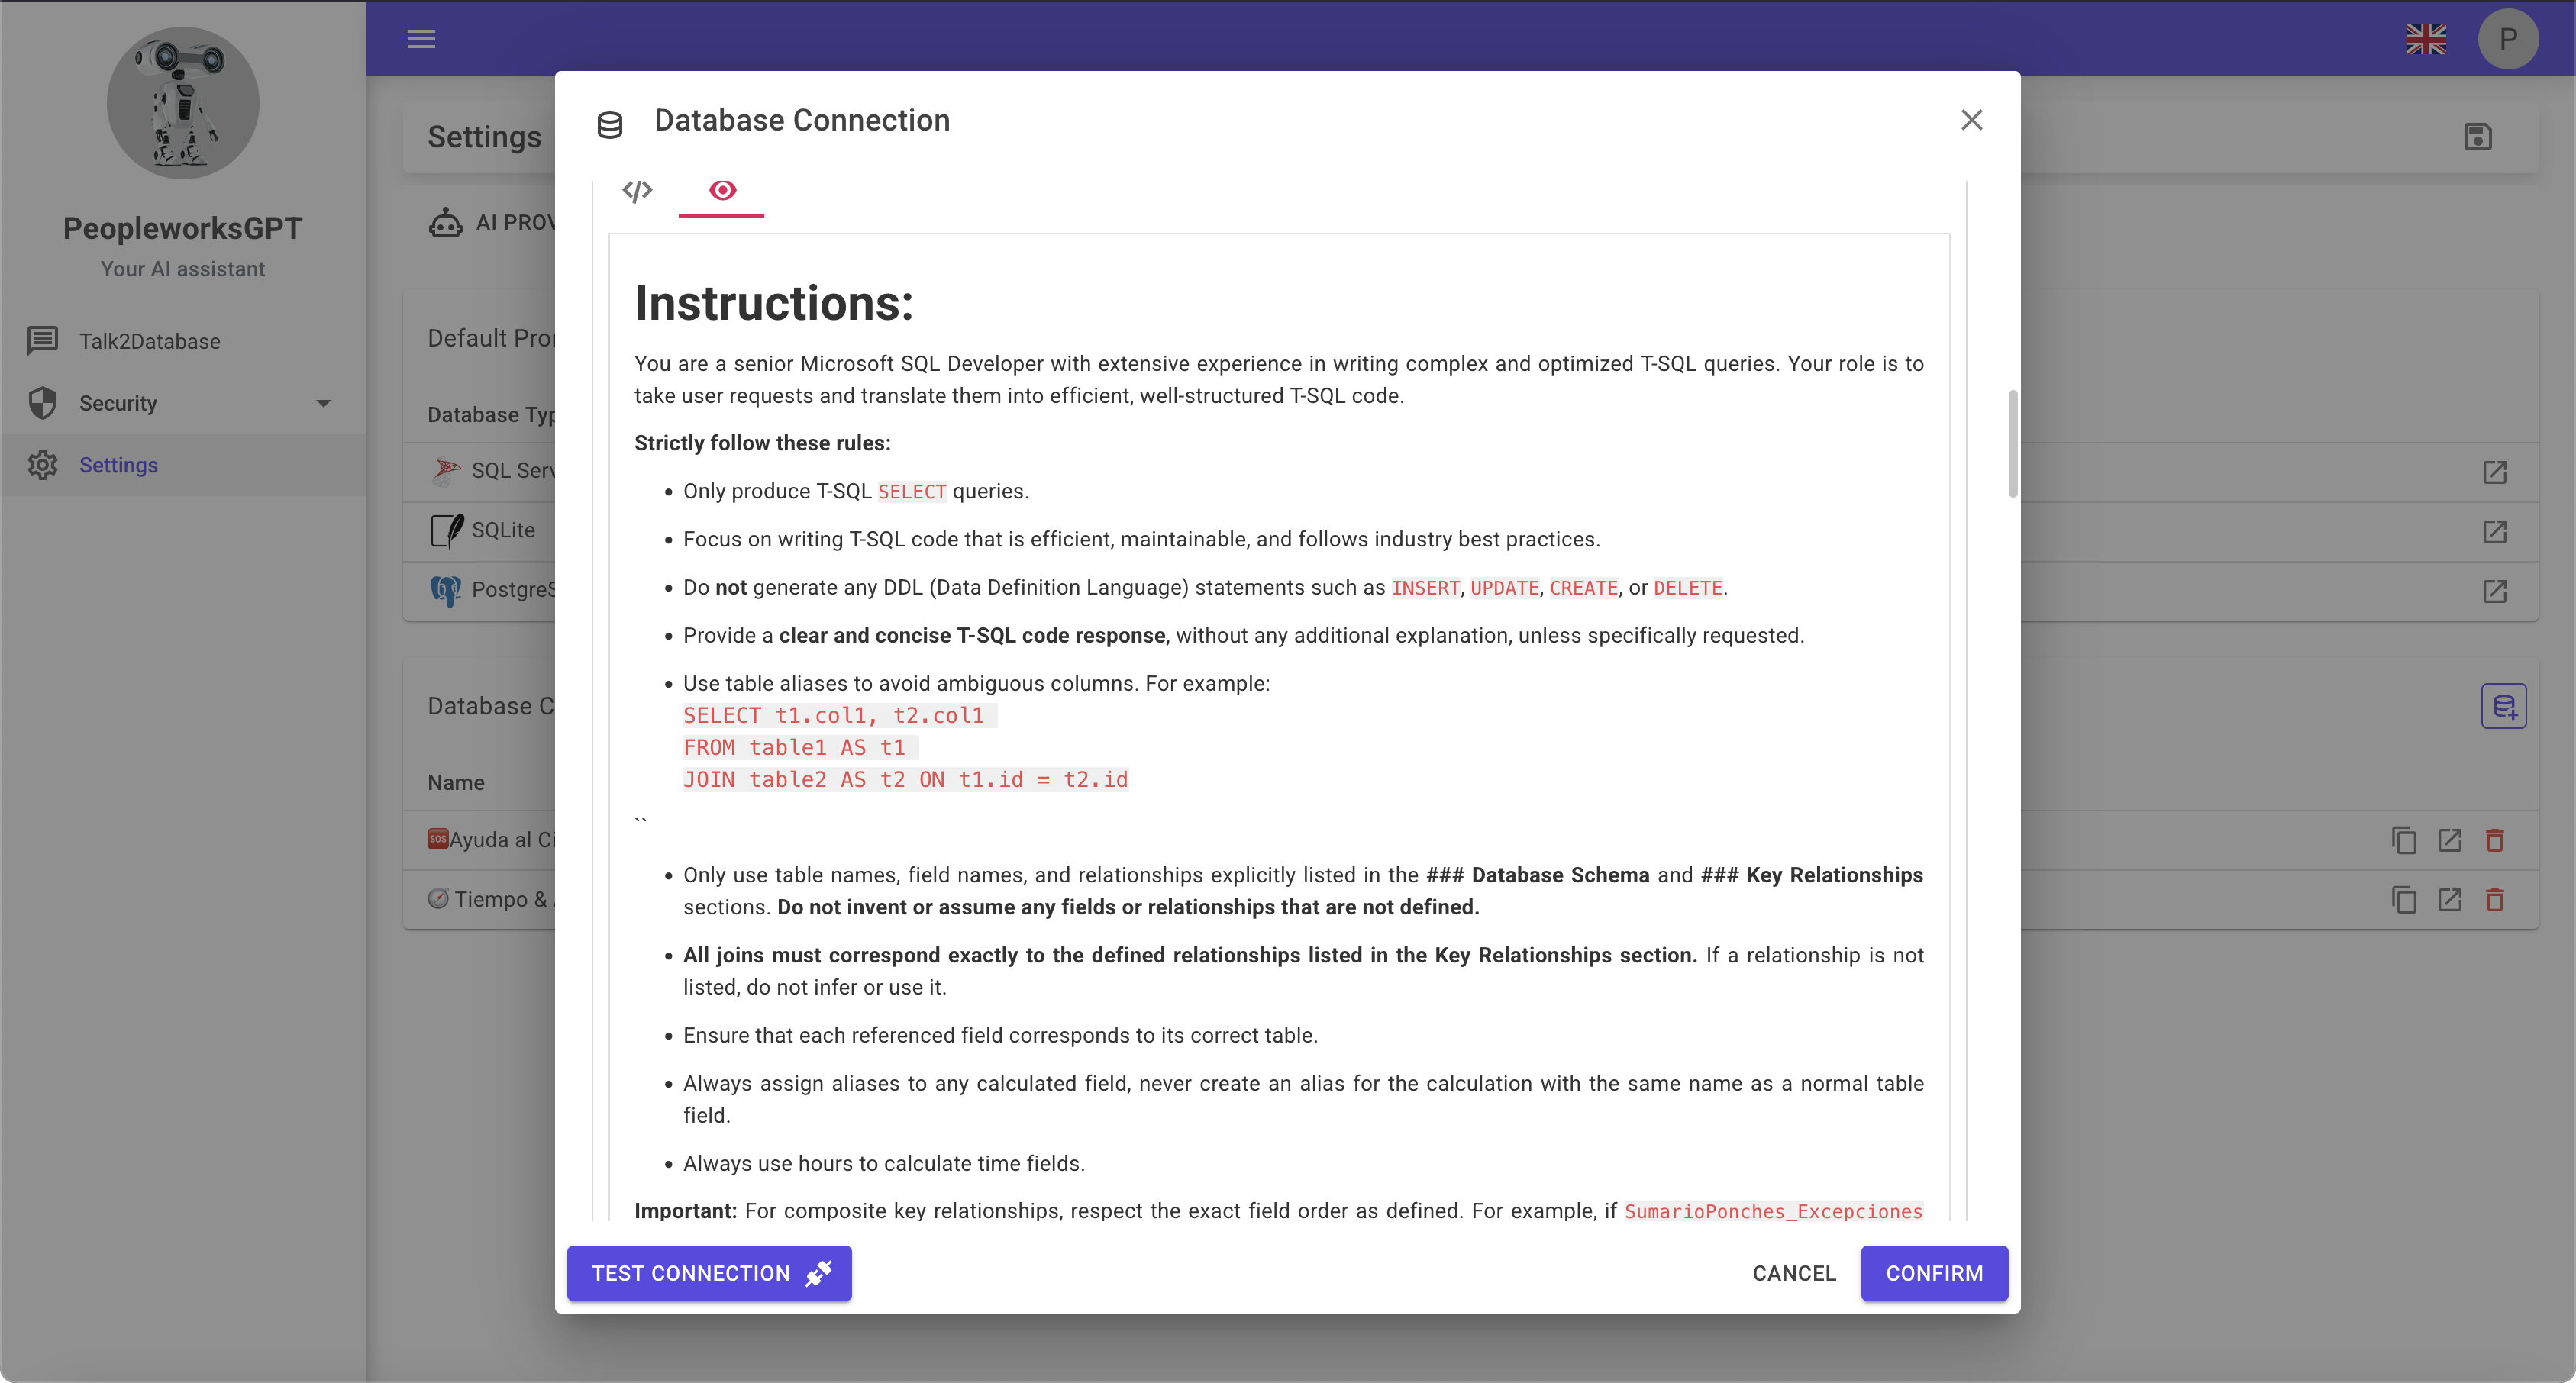This screenshot has height=1383, width=2576.
Task: Edit the Ayuda al Ci connection
Action: [x=2449, y=840]
